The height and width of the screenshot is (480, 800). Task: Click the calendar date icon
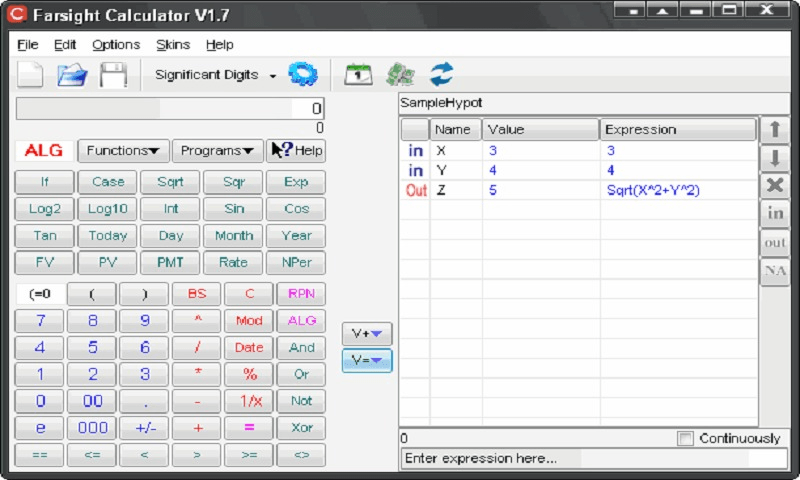(x=357, y=75)
